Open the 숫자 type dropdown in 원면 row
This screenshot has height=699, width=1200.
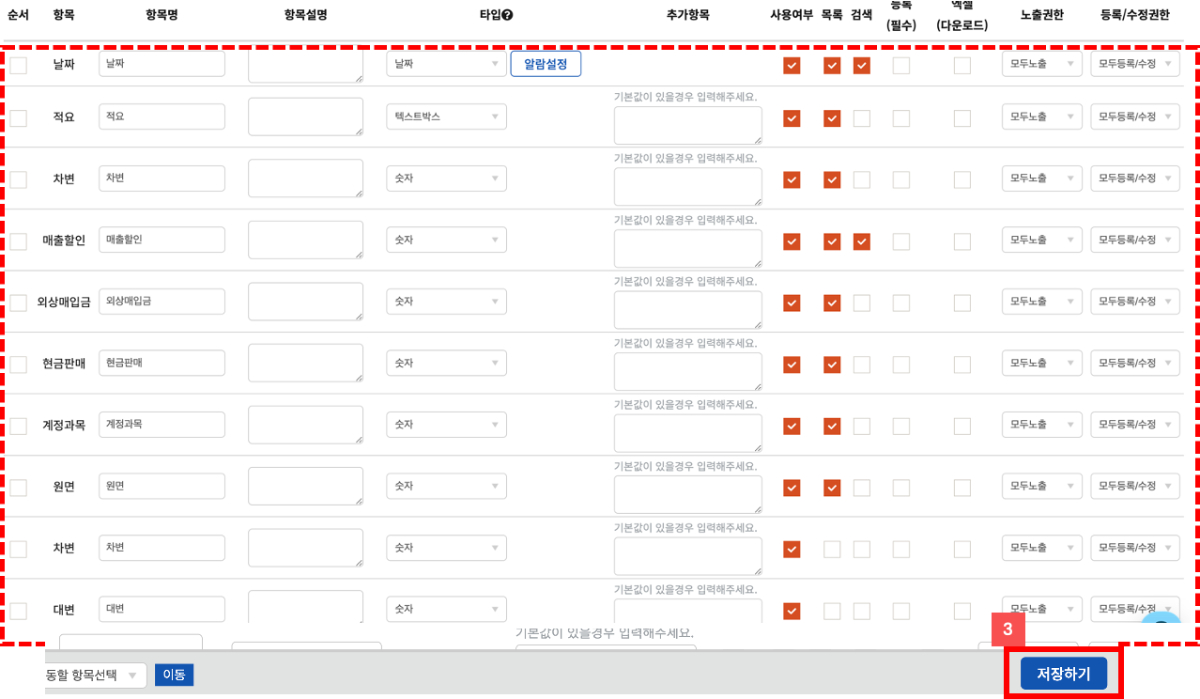(x=446, y=486)
